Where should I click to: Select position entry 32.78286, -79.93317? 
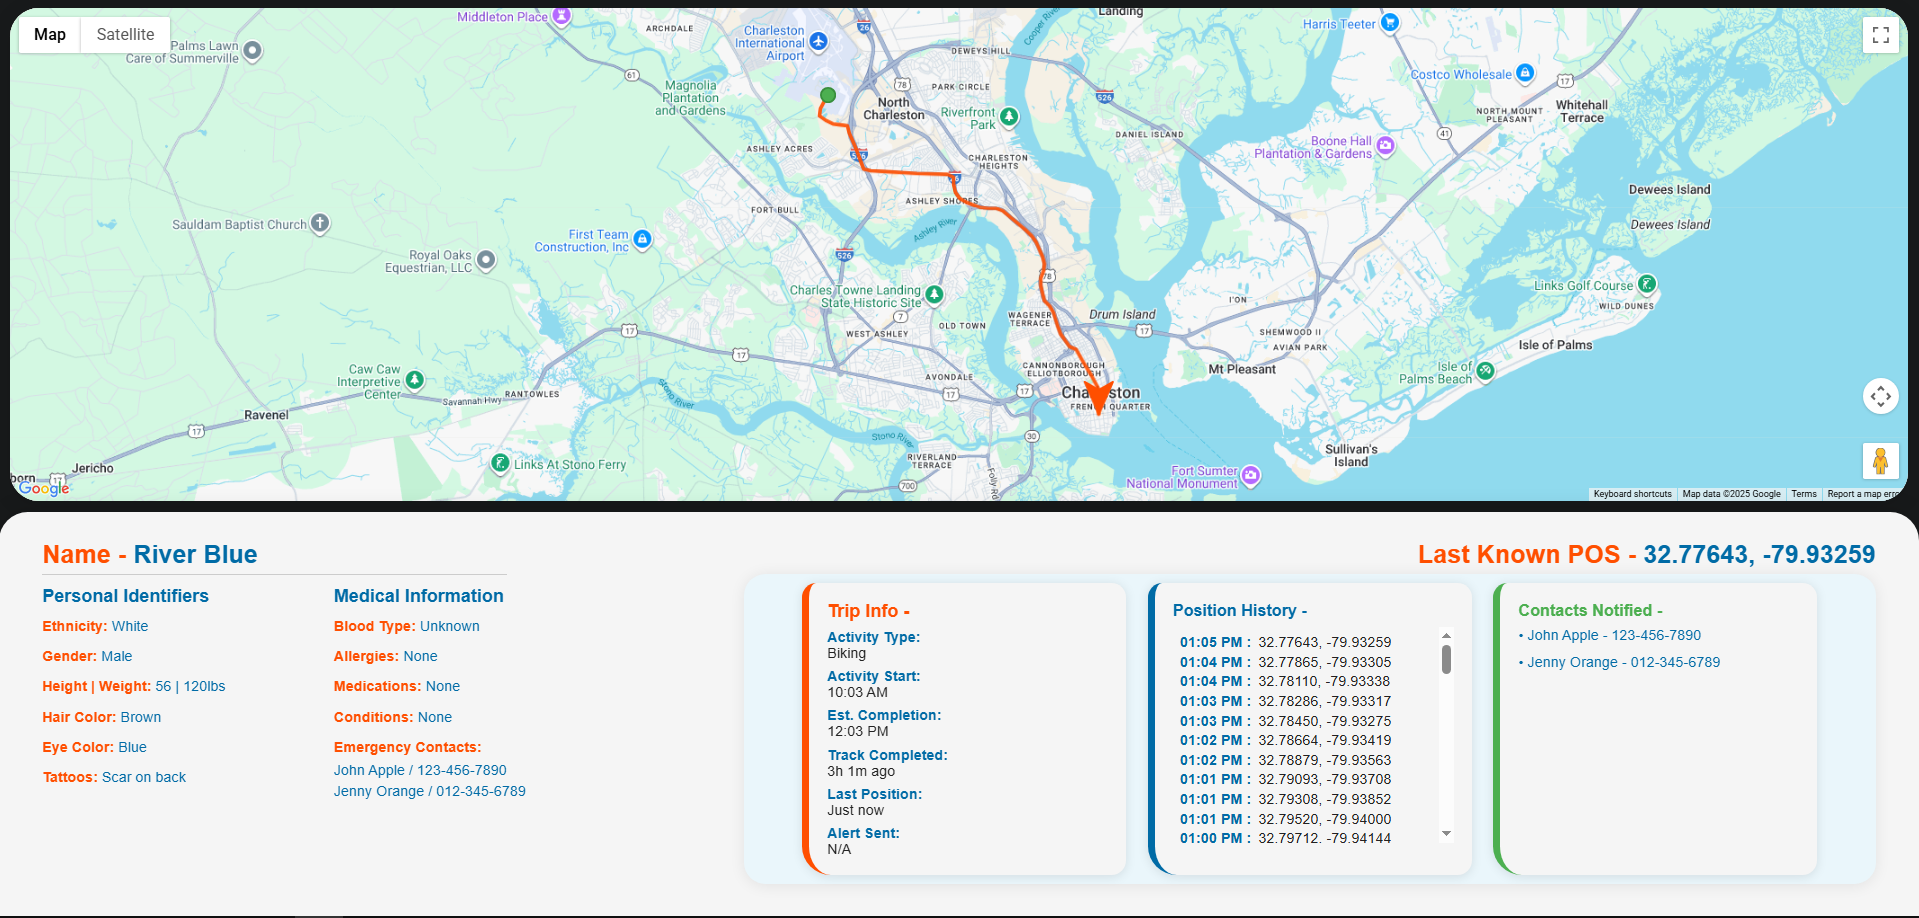[x=1285, y=701]
